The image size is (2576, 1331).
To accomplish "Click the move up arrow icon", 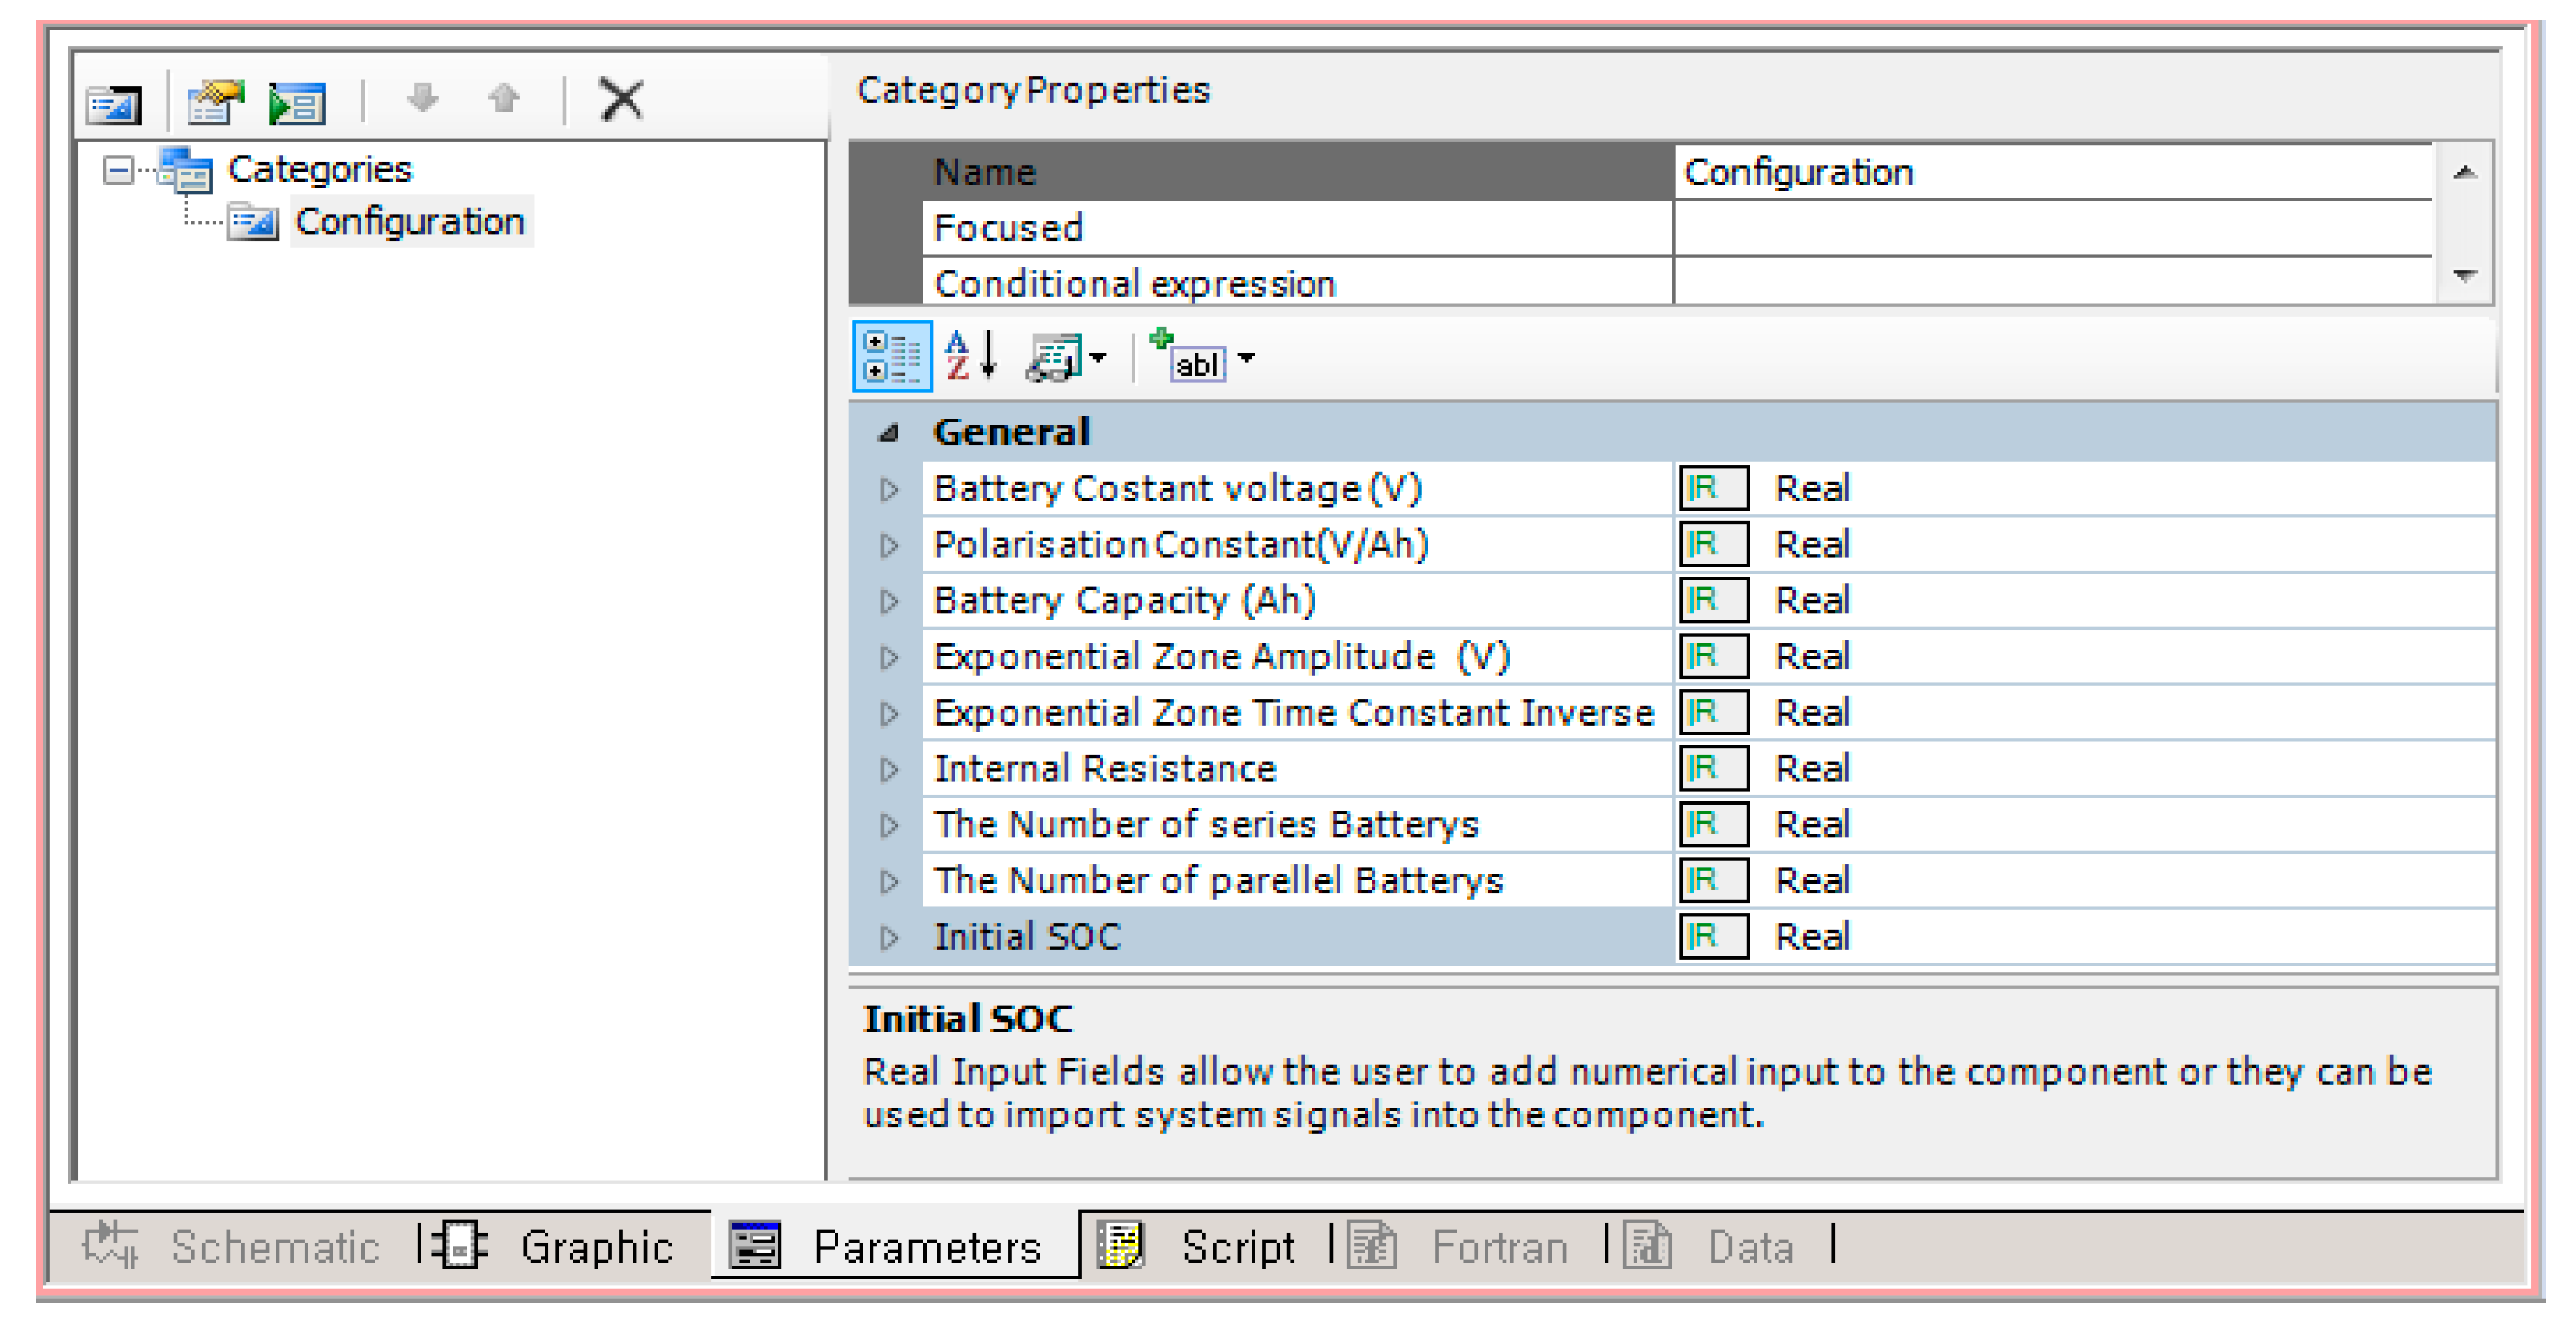I will click(504, 98).
